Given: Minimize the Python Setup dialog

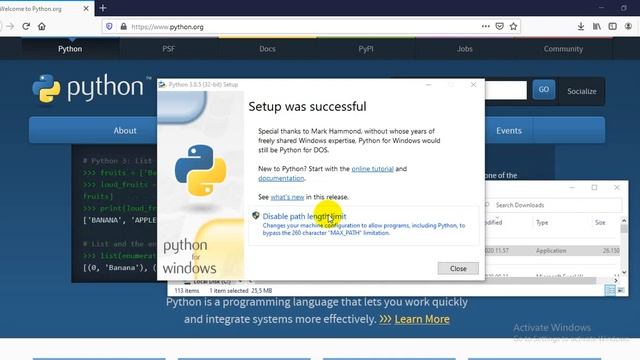Looking at the screenshot, I should (x=429, y=84).
